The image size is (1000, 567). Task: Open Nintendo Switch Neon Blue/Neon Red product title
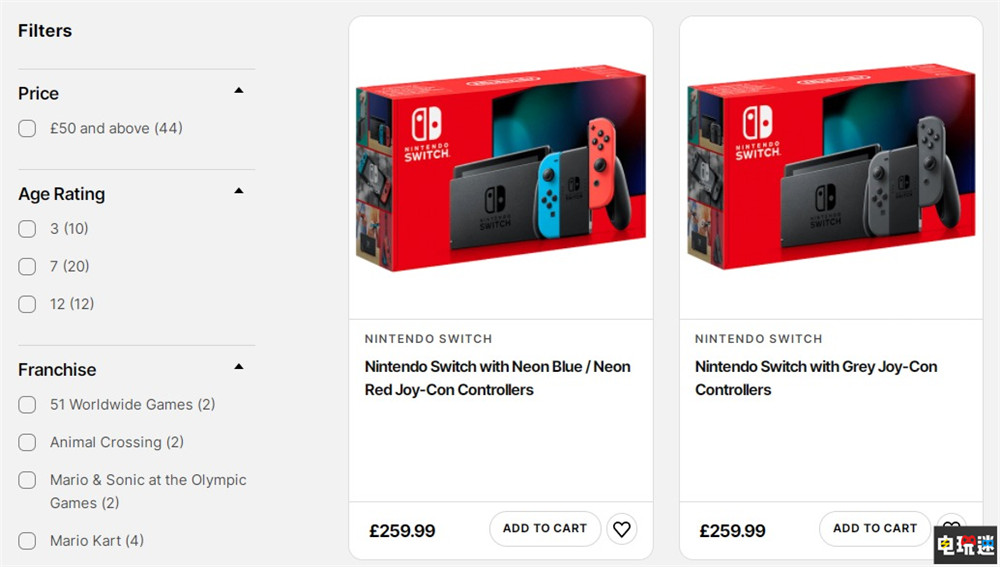497,378
